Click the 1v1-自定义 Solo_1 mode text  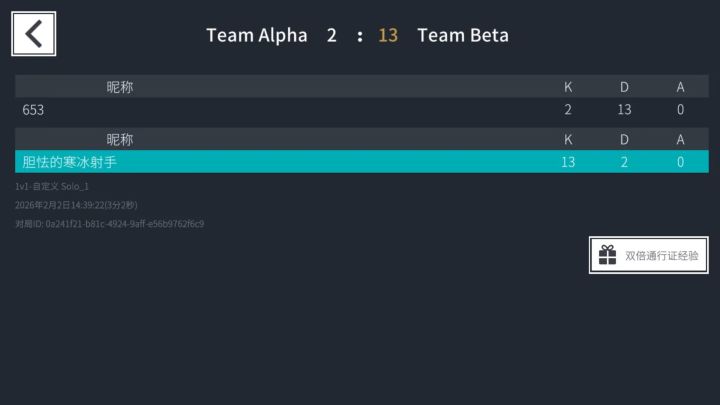(x=52, y=186)
